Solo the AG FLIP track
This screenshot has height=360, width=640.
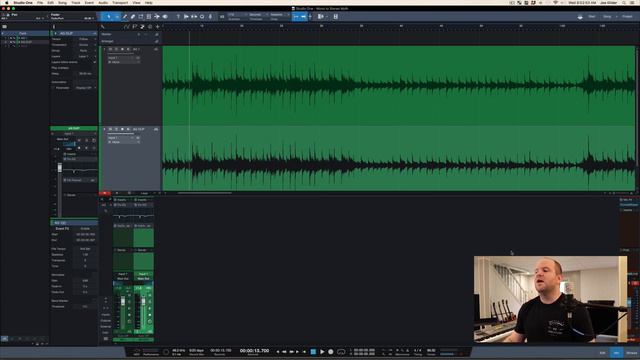coord(116,129)
